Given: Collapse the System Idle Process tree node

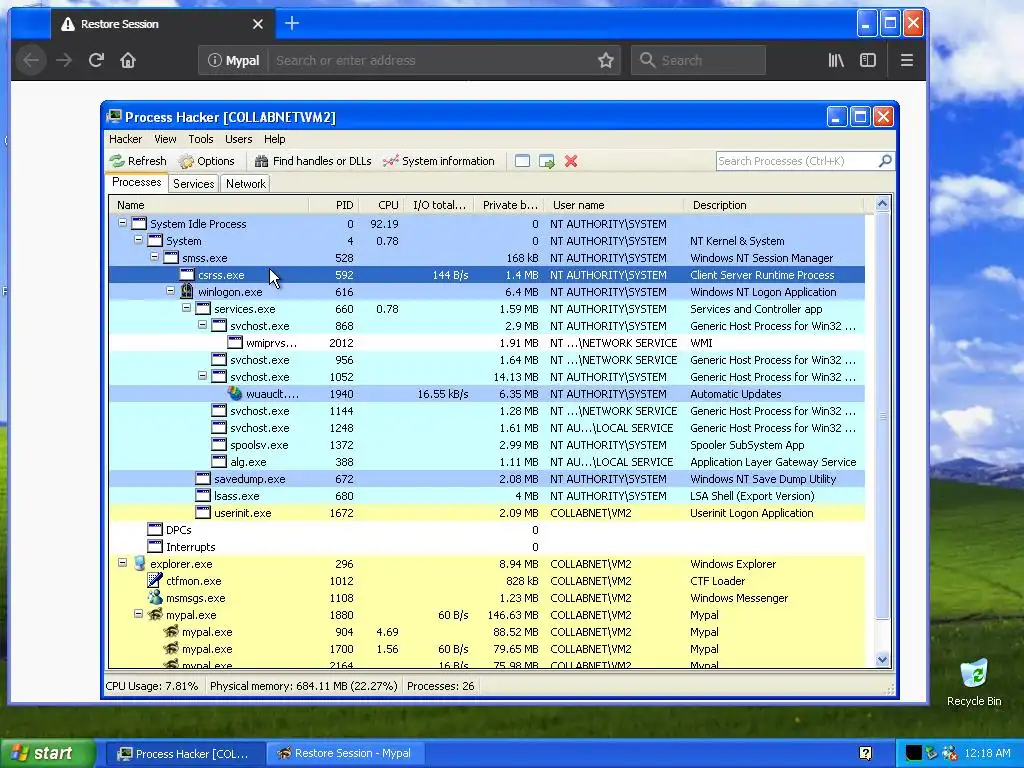Looking at the screenshot, I should [122, 223].
